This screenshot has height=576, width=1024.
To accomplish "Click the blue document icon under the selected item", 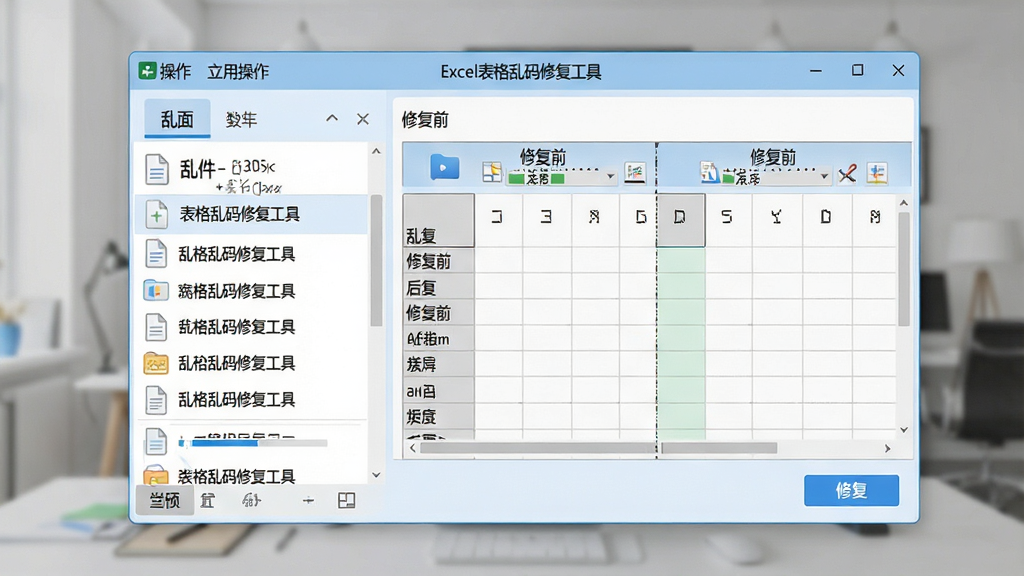I will click(x=156, y=253).
